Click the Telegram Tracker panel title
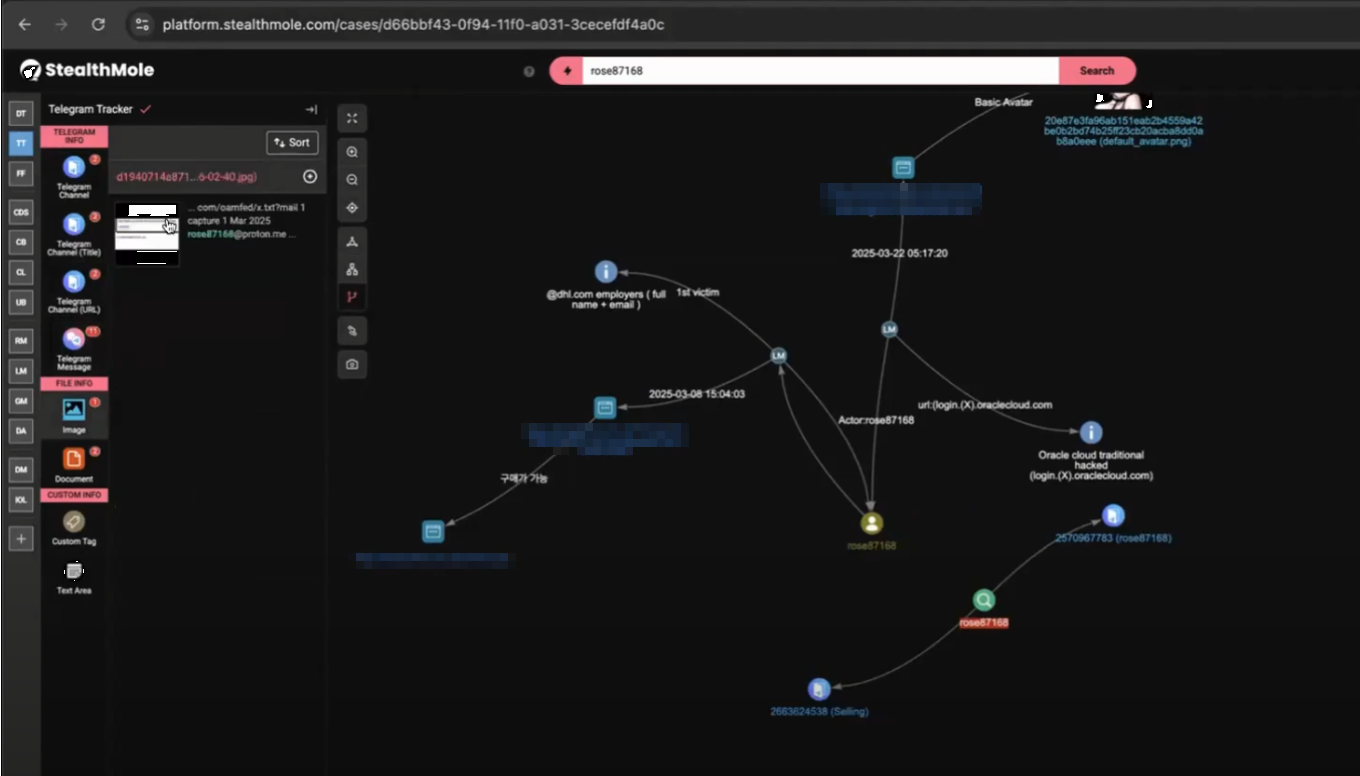Image resolution: width=1360 pixels, height=776 pixels. click(x=90, y=110)
